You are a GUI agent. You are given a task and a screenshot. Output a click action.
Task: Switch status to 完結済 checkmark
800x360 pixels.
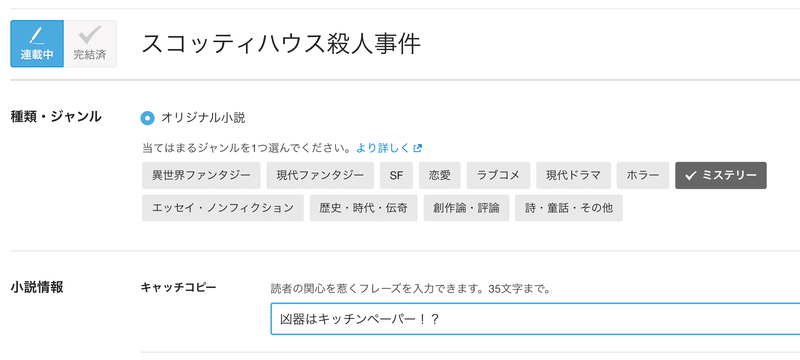click(90, 44)
